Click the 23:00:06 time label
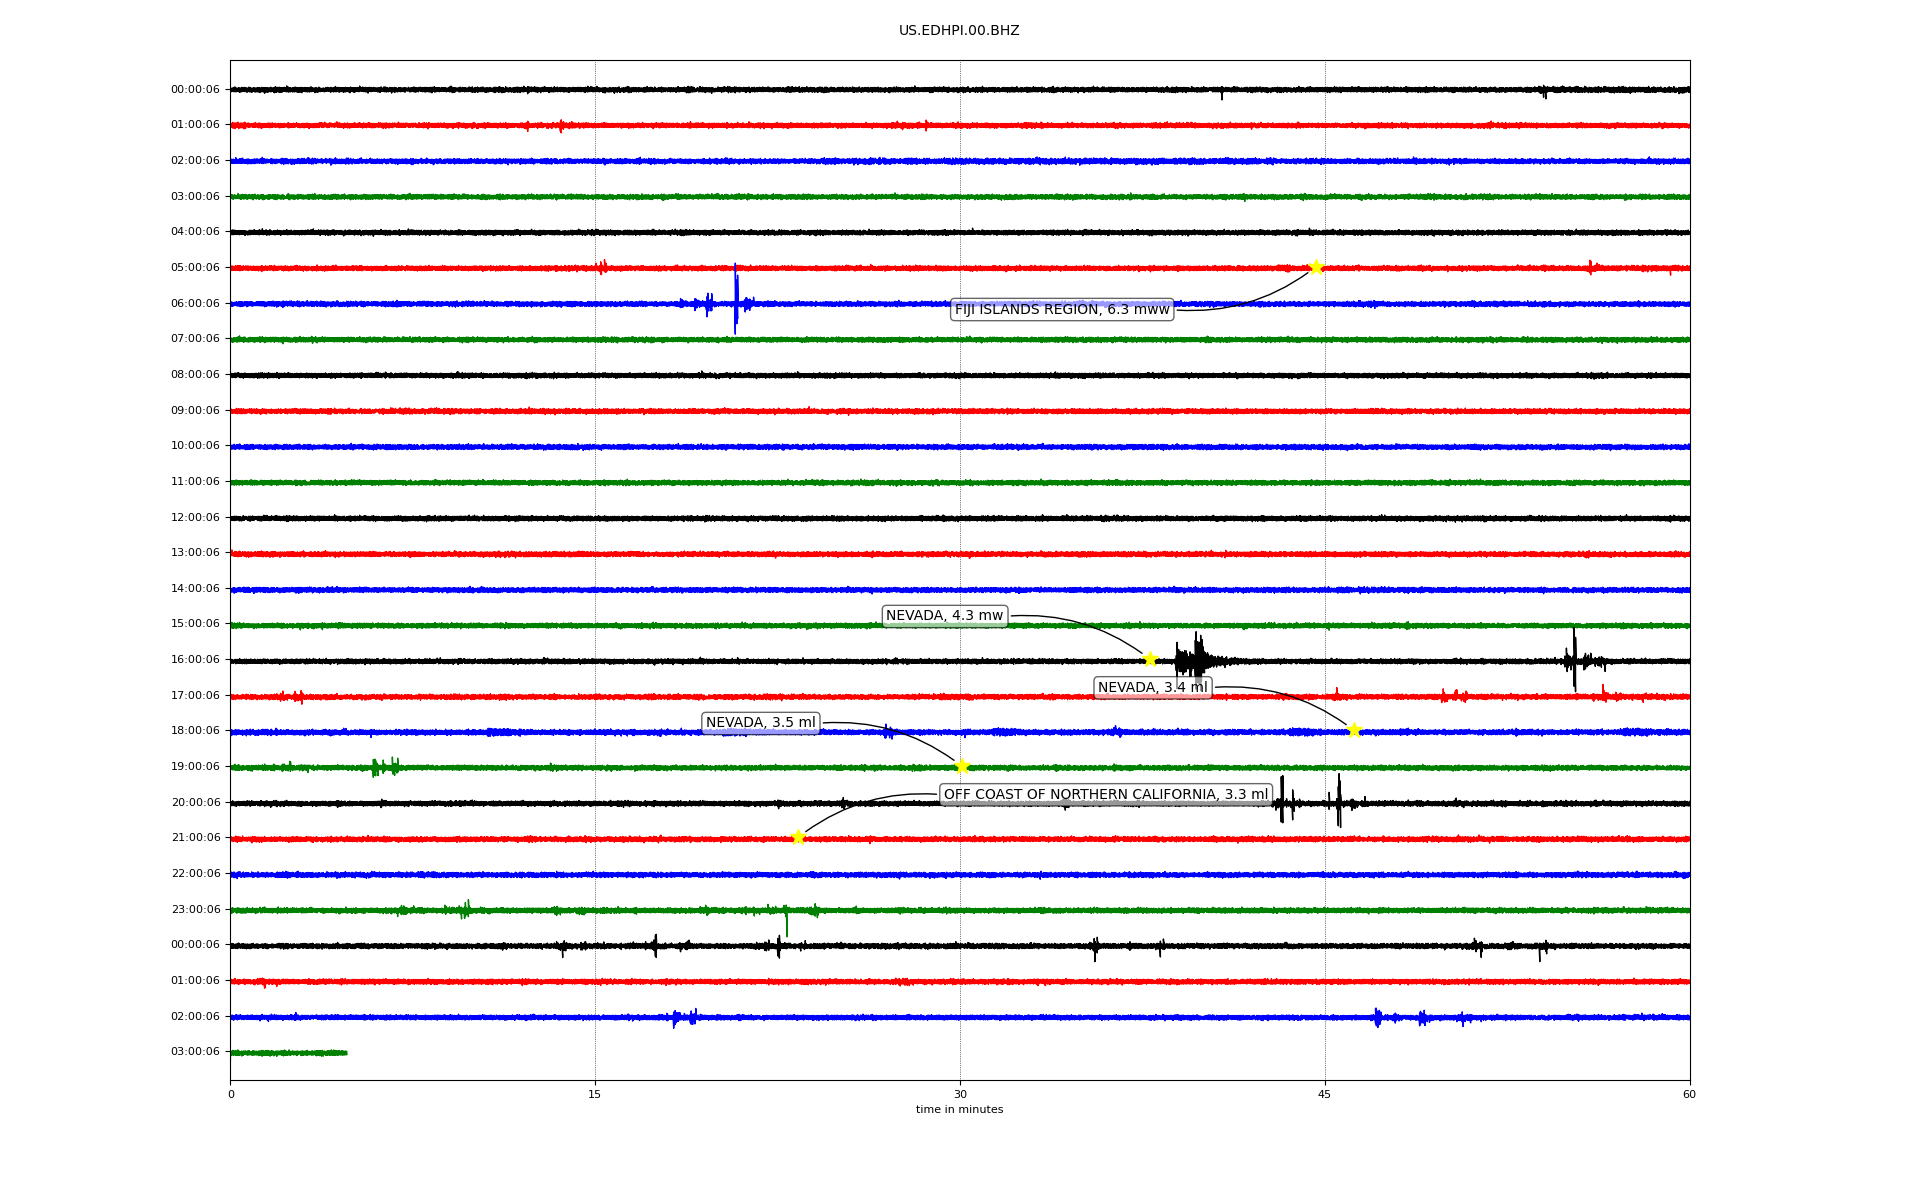Image resolution: width=1920 pixels, height=1200 pixels. [195, 910]
